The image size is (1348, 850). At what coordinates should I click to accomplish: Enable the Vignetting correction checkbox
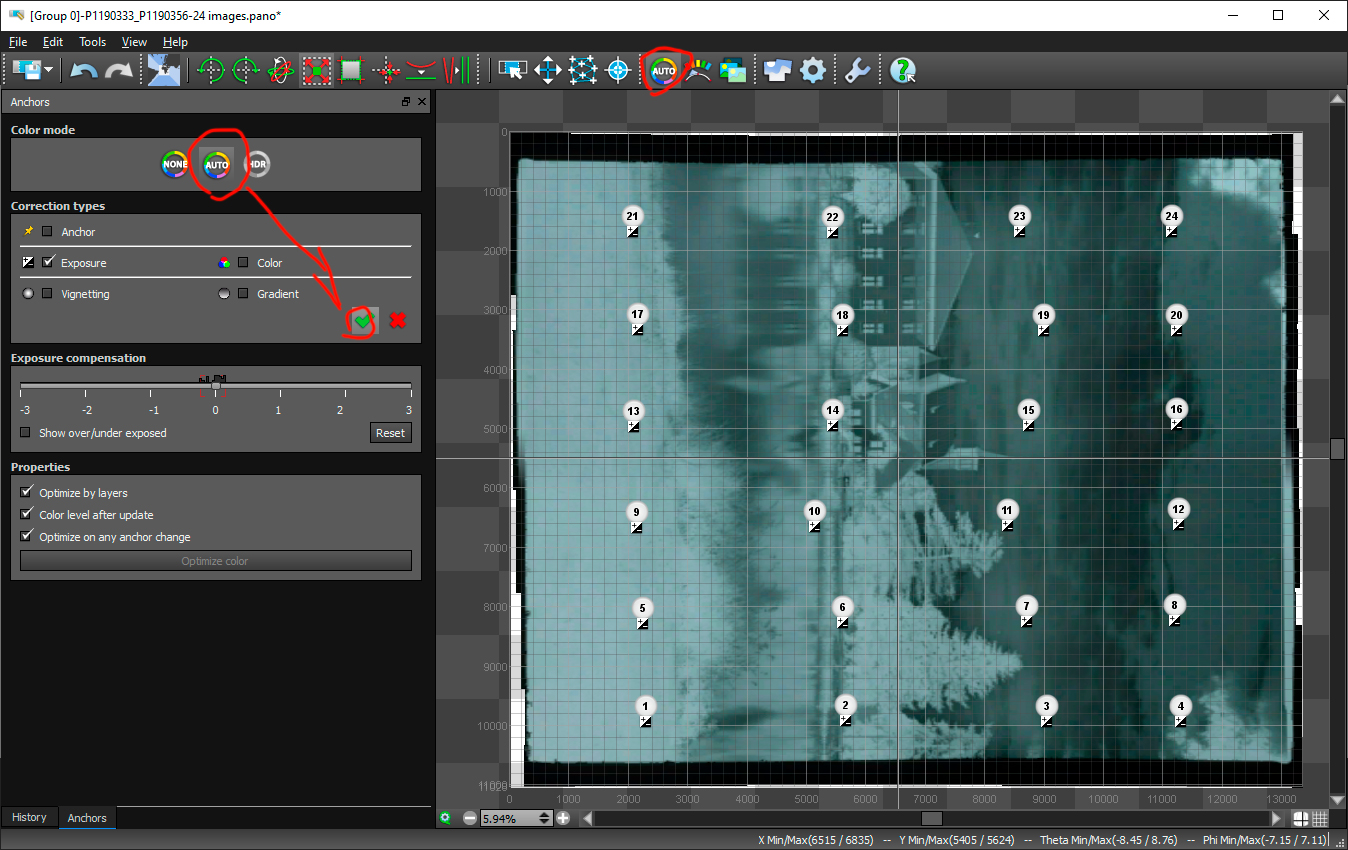click(x=47, y=294)
